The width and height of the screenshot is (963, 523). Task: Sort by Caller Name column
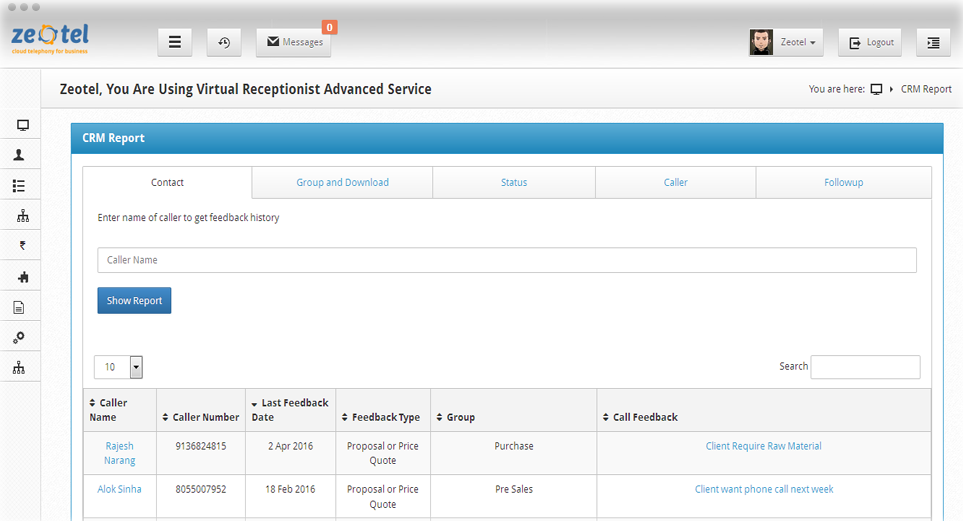120,410
